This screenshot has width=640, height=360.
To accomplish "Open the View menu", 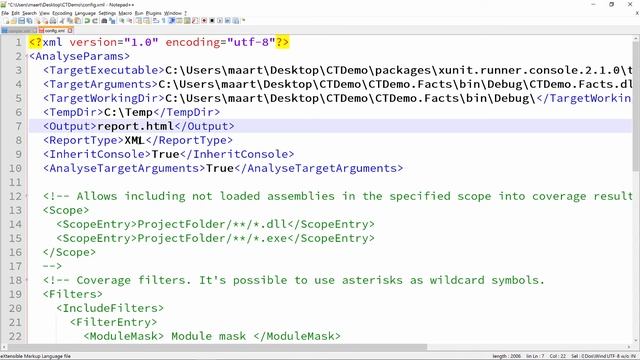I will tap(44, 13).
